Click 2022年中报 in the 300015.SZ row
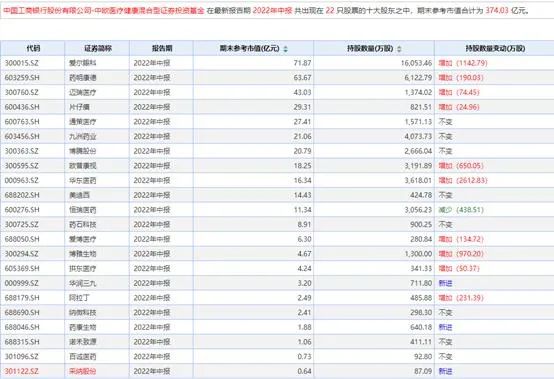Viewport: 554px width, 379px height. pos(152,63)
